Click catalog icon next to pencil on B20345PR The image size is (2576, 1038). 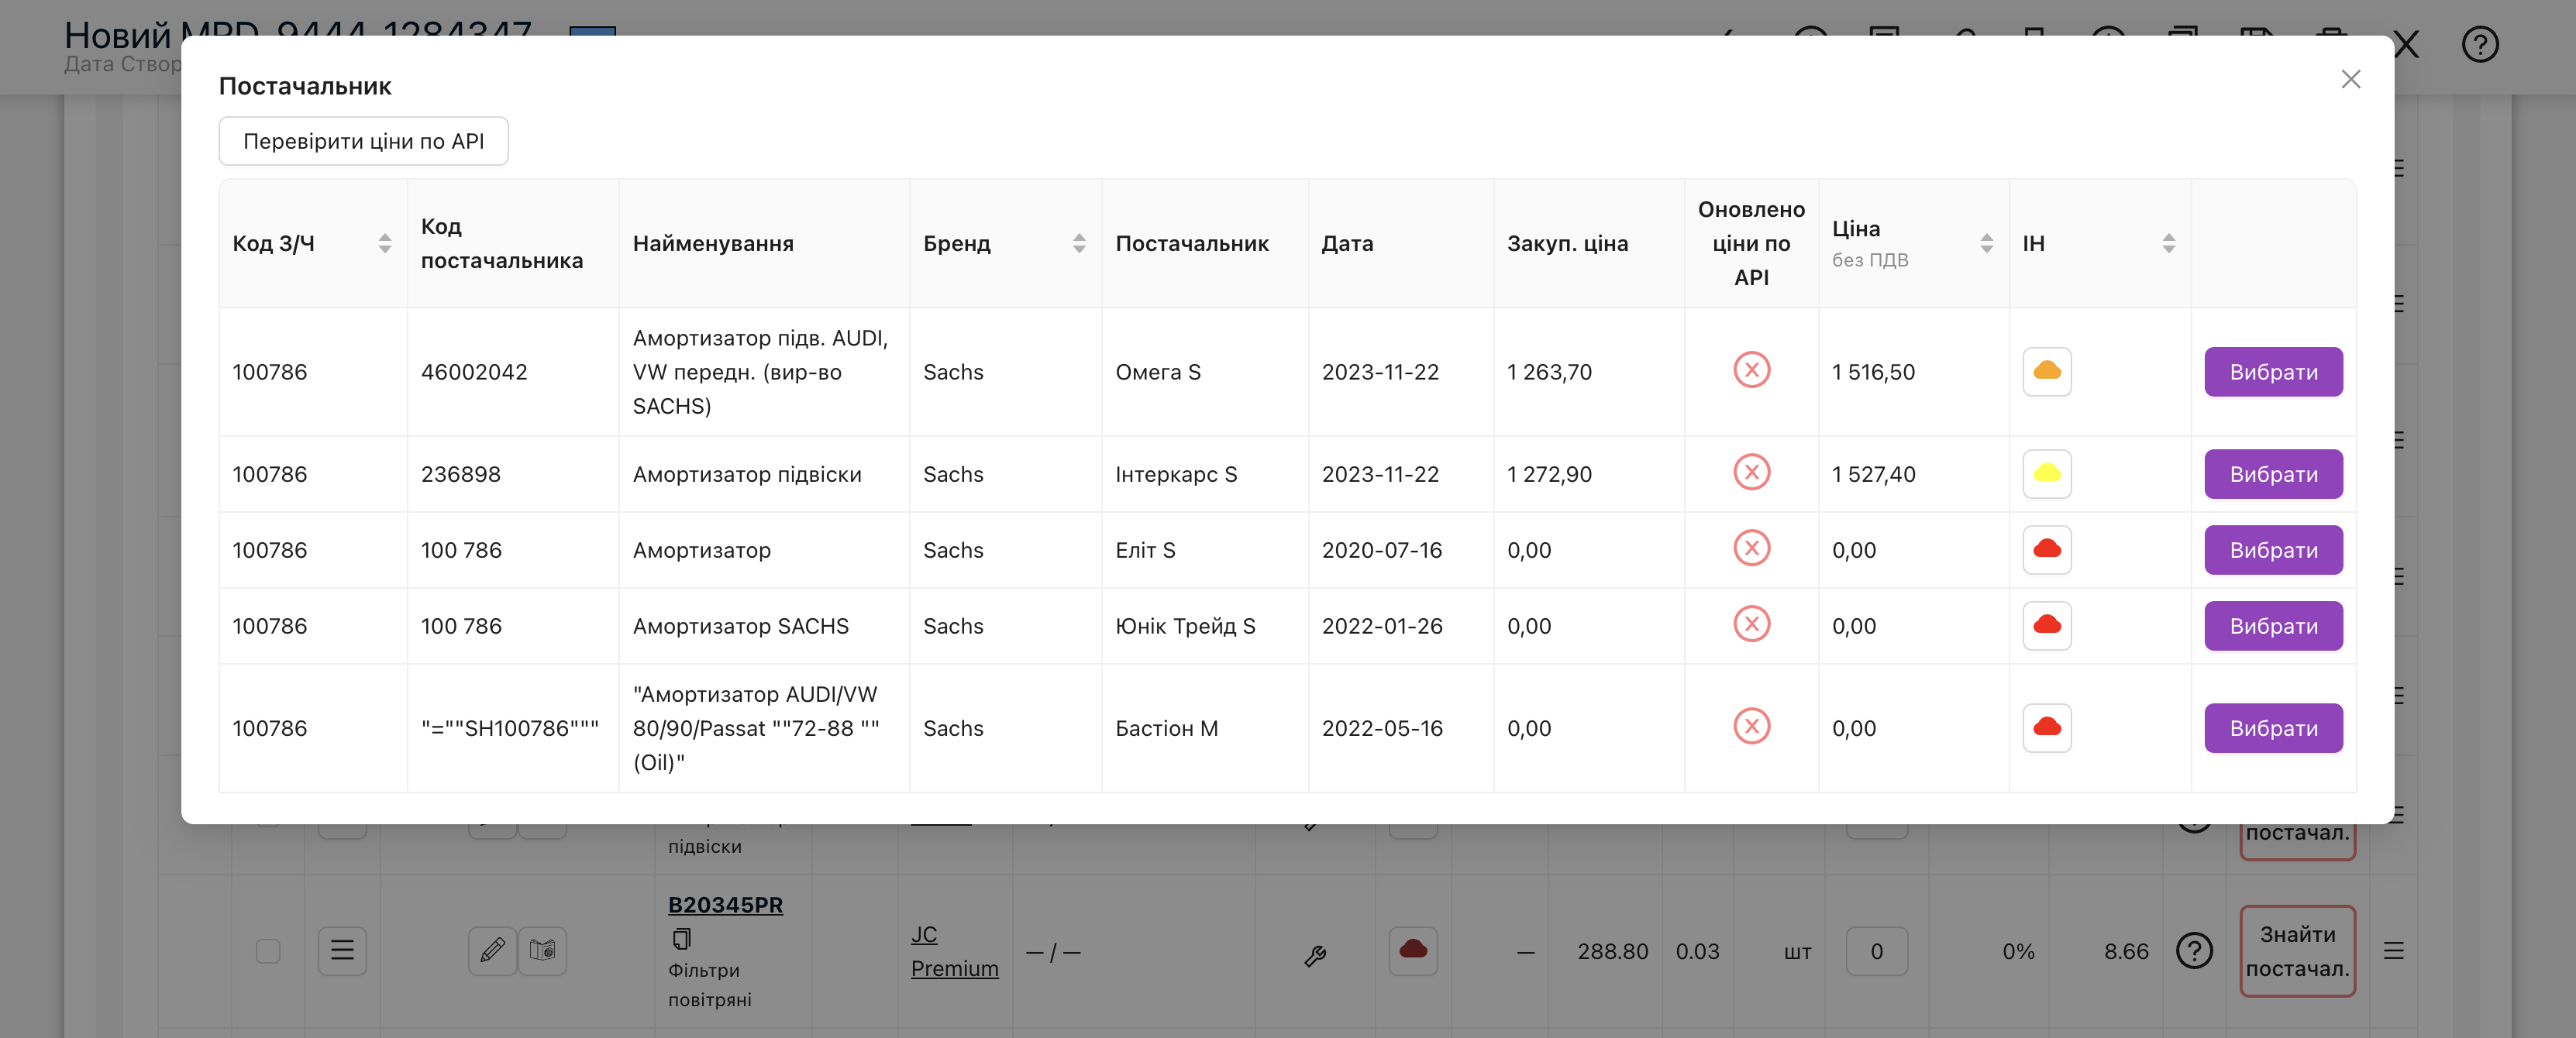click(542, 951)
